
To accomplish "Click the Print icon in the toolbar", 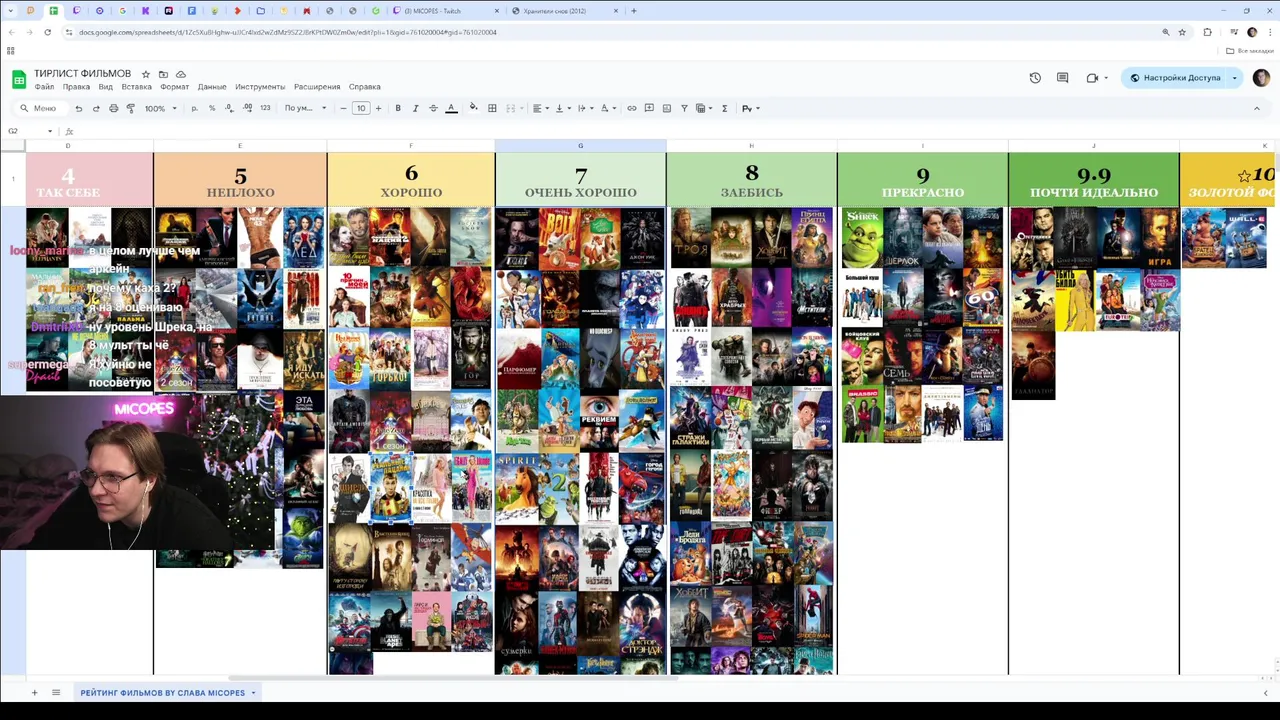I will (113, 108).
